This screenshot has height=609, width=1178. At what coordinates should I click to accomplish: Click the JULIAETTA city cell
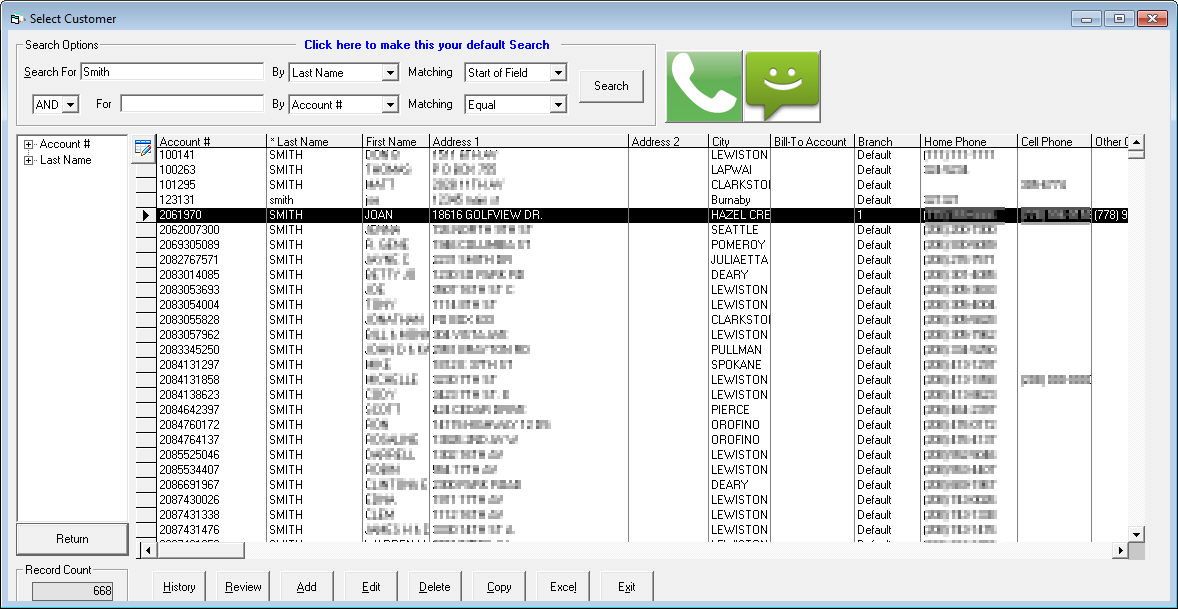pos(739,260)
